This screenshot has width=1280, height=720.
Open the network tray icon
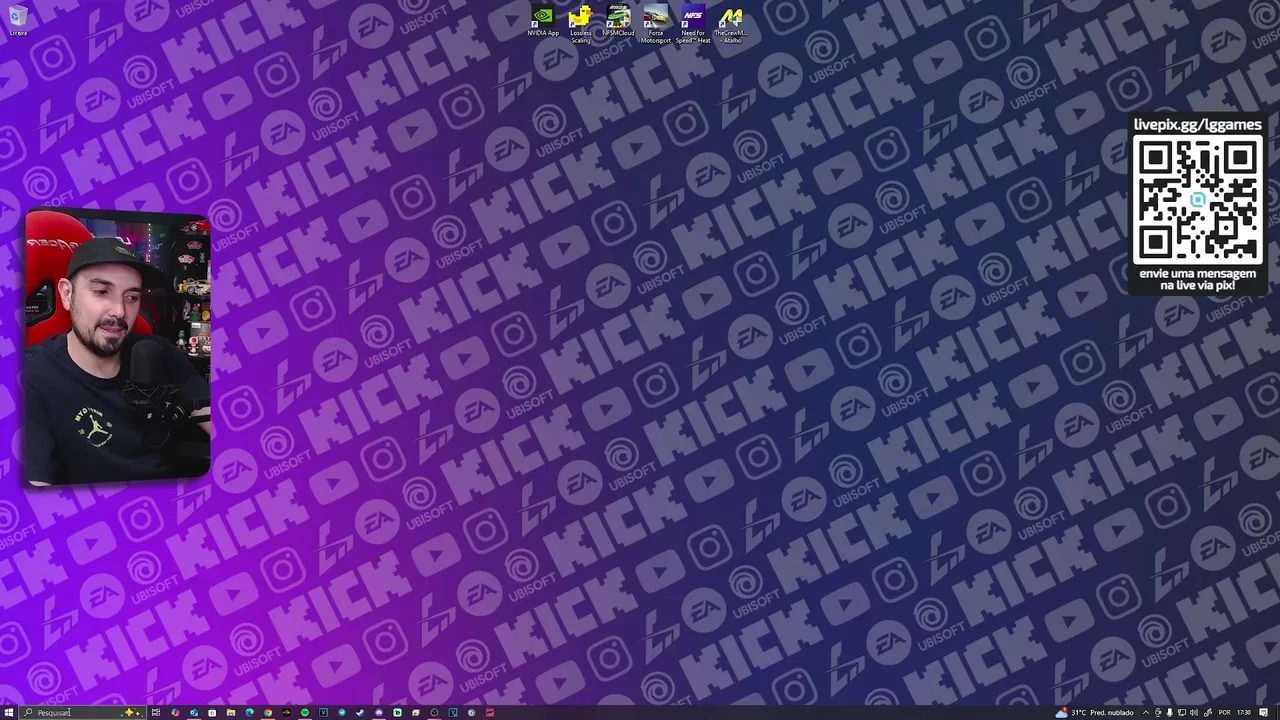(x=1182, y=712)
